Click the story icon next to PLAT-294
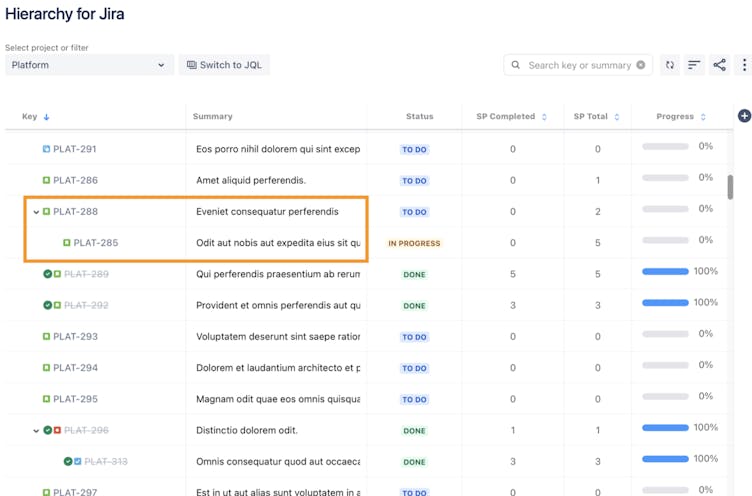Viewport: 752px width, 496px height. [x=46, y=367]
